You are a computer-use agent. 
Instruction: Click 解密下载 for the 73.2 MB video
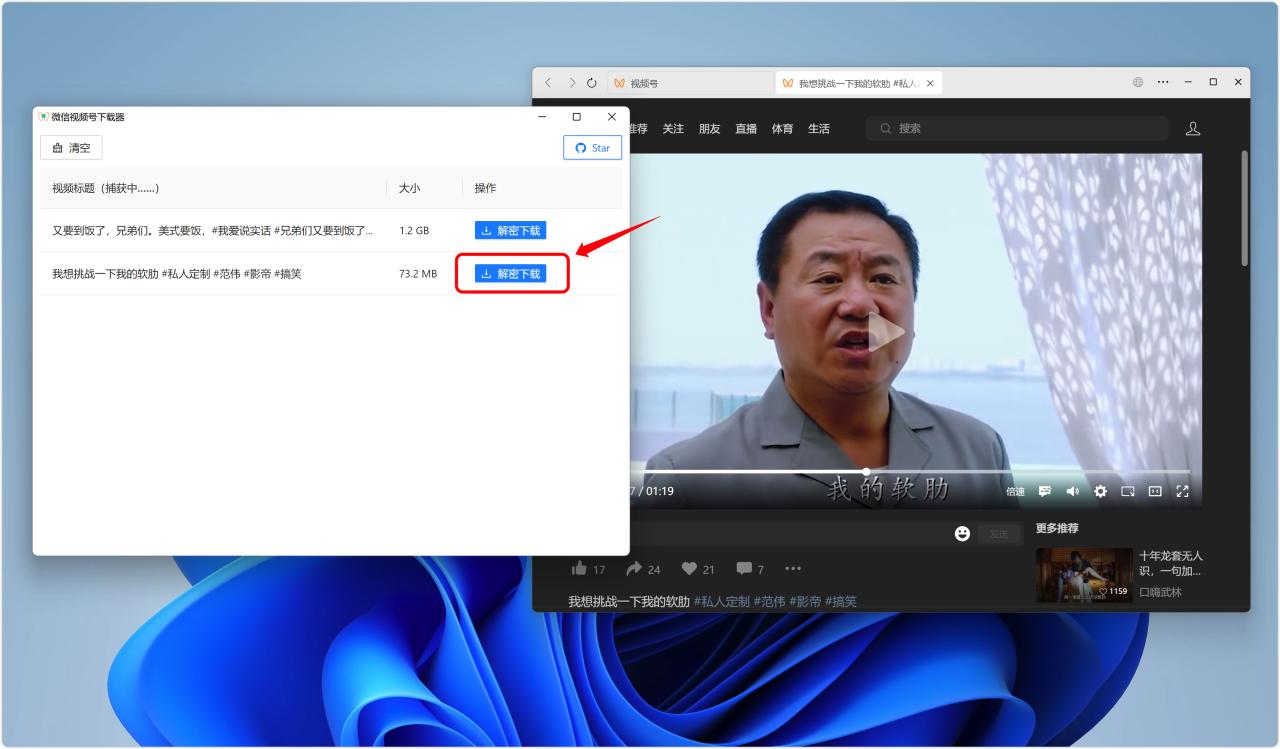(x=510, y=274)
